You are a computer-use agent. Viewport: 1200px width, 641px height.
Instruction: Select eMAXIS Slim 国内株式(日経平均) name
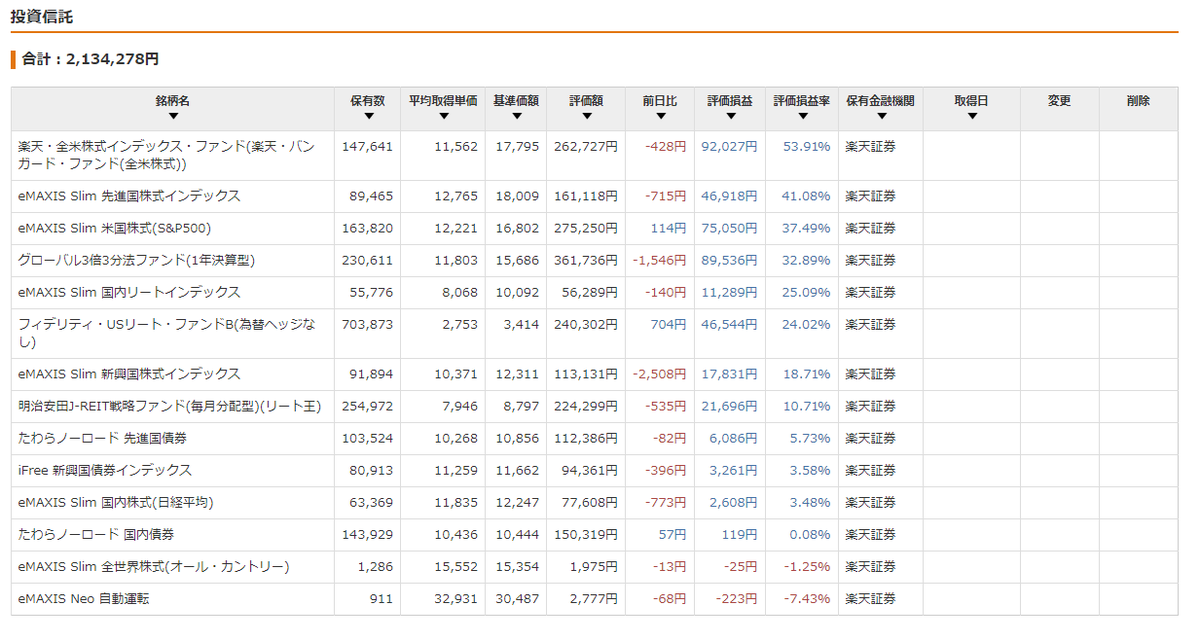point(115,502)
